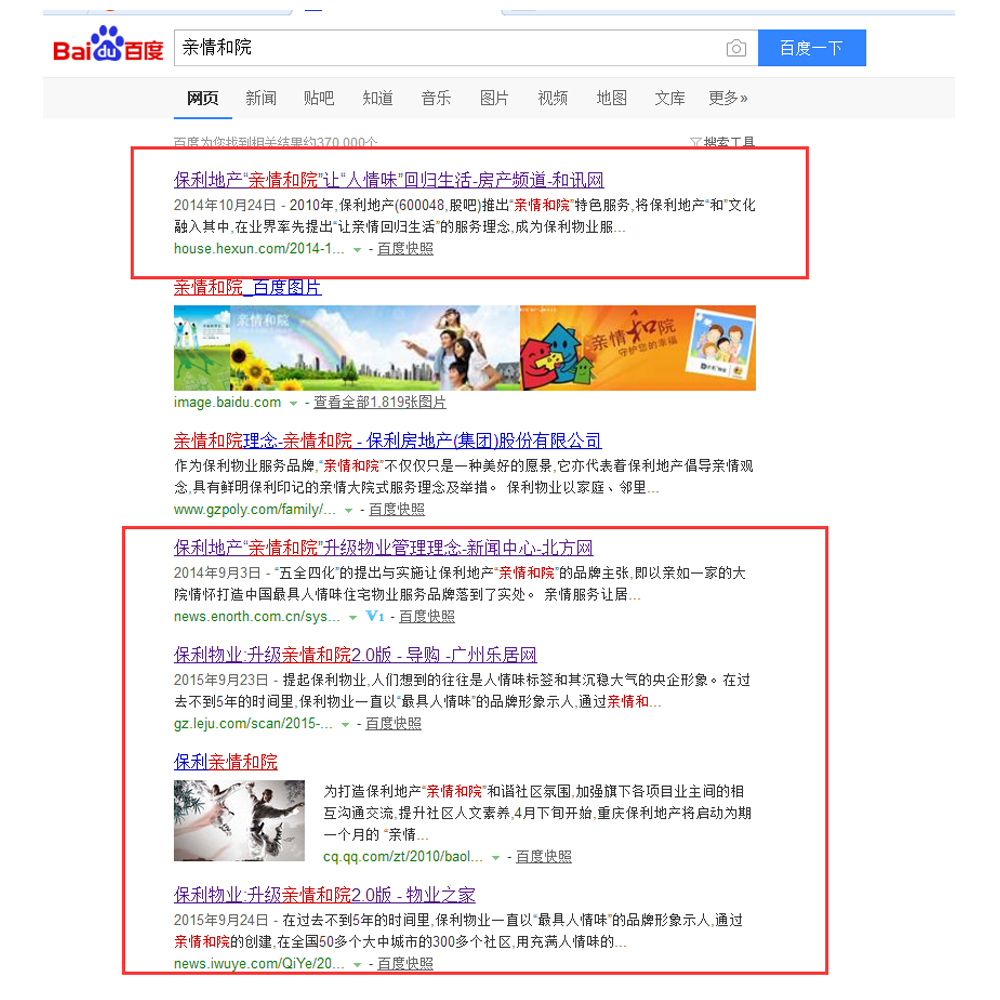Switch to the 新闻 tab
Image resolution: width=1000 pixels, height=1000 pixels.
pyautogui.click(x=261, y=98)
